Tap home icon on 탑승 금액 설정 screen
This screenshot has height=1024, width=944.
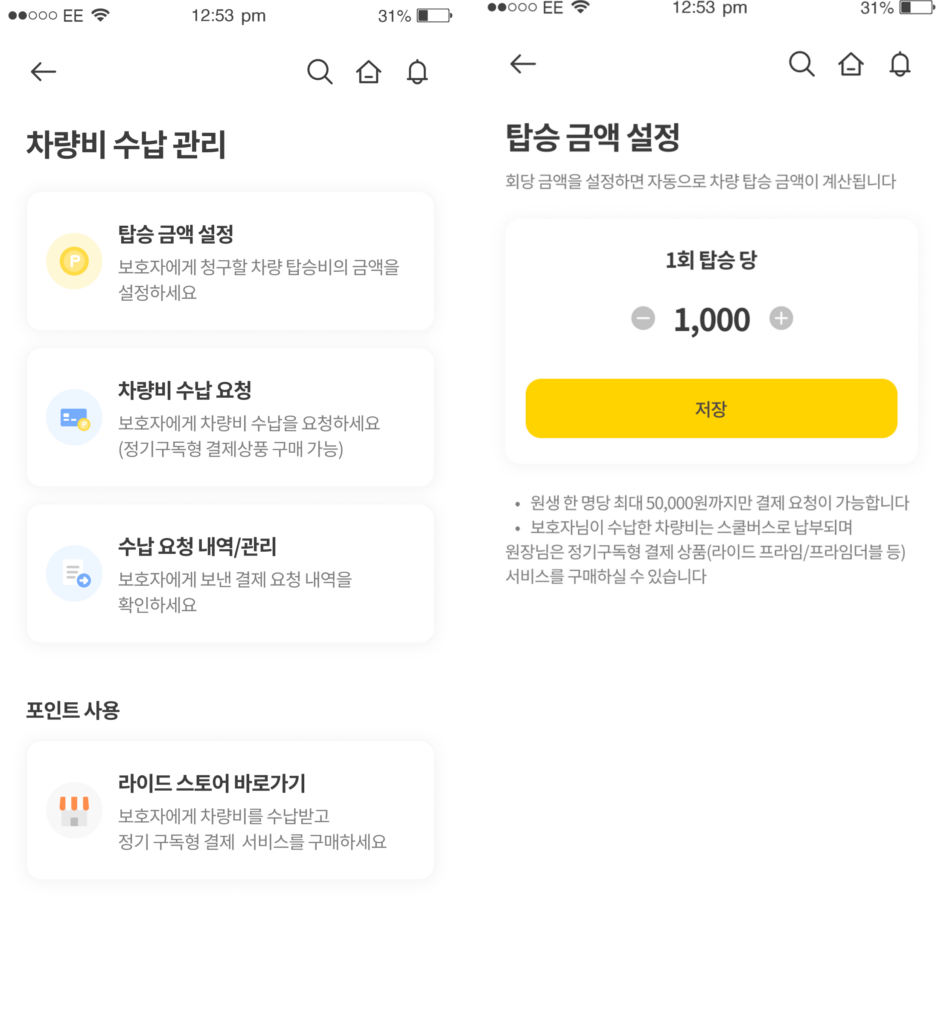(850, 64)
